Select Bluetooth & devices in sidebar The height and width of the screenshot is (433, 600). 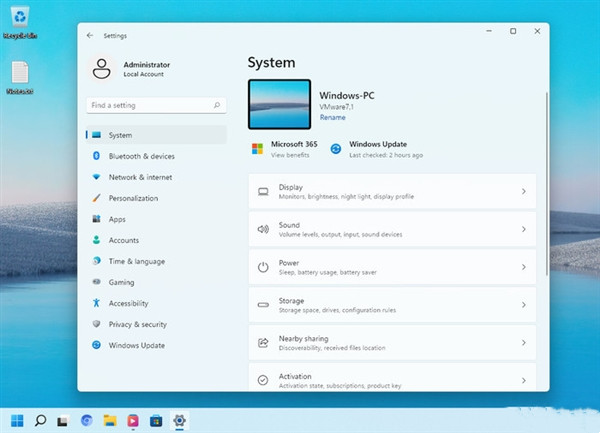click(x=141, y=156)
